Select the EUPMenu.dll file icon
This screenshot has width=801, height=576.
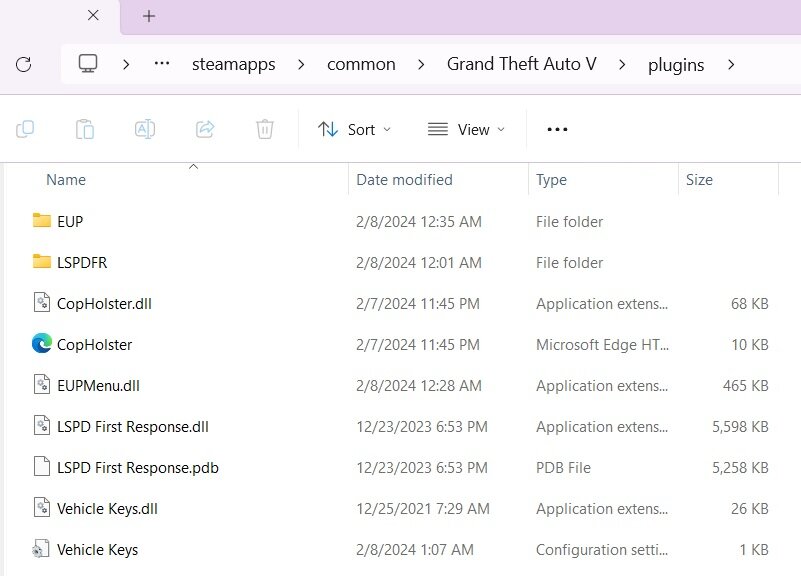coord(42,385)
